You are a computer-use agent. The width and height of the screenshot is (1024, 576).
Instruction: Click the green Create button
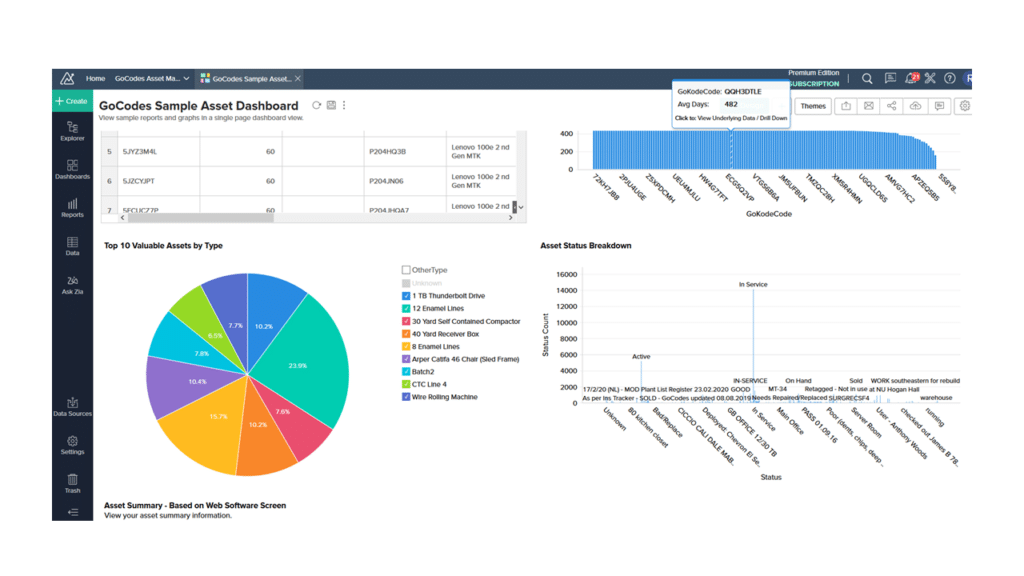tap(72, 101)
